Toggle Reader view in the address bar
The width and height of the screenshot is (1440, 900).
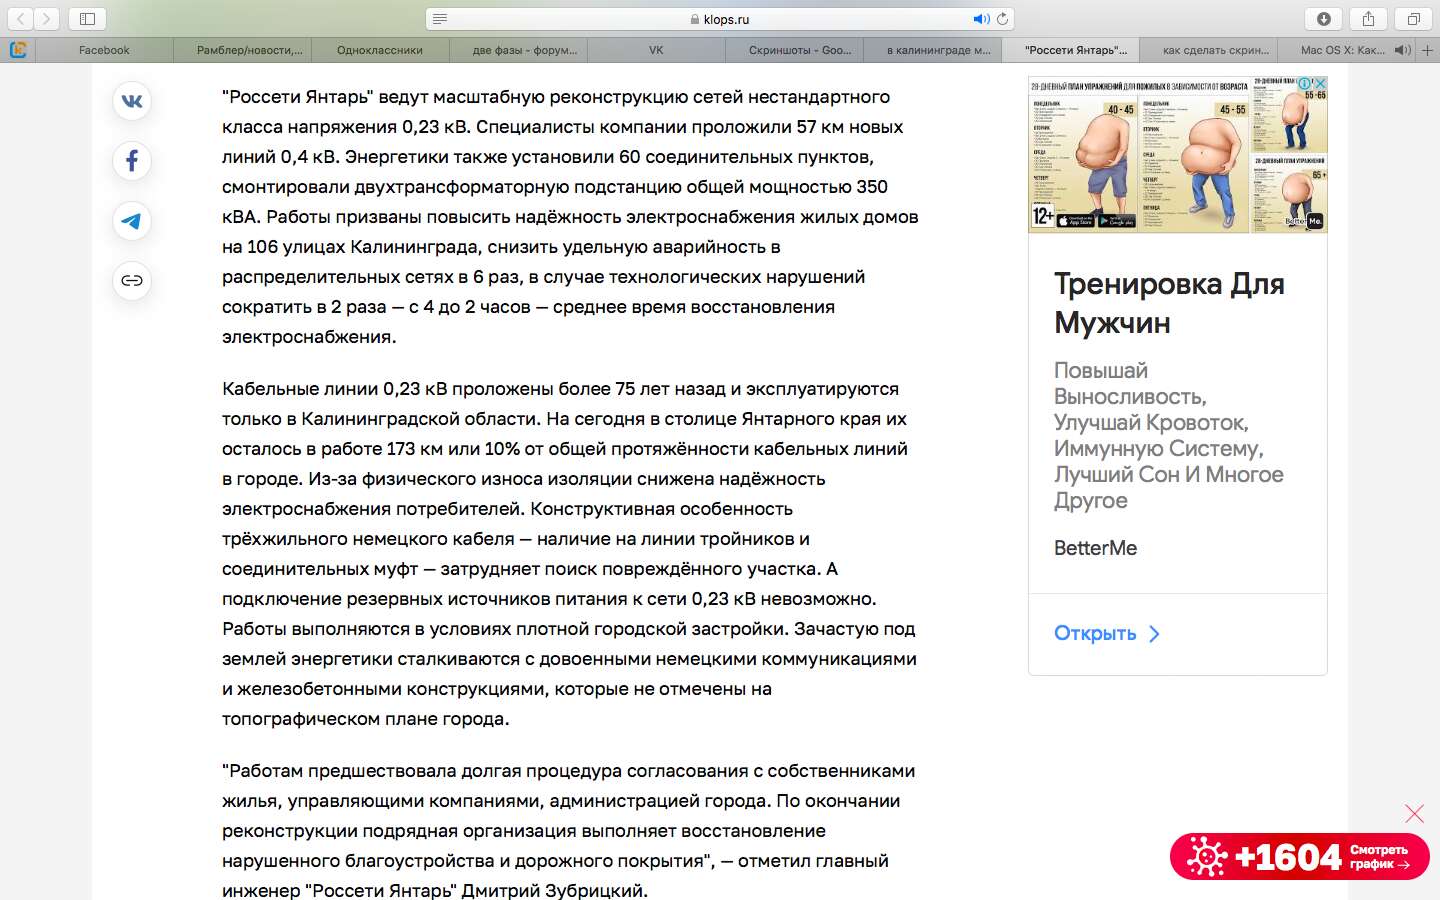(x=440, y=19)
